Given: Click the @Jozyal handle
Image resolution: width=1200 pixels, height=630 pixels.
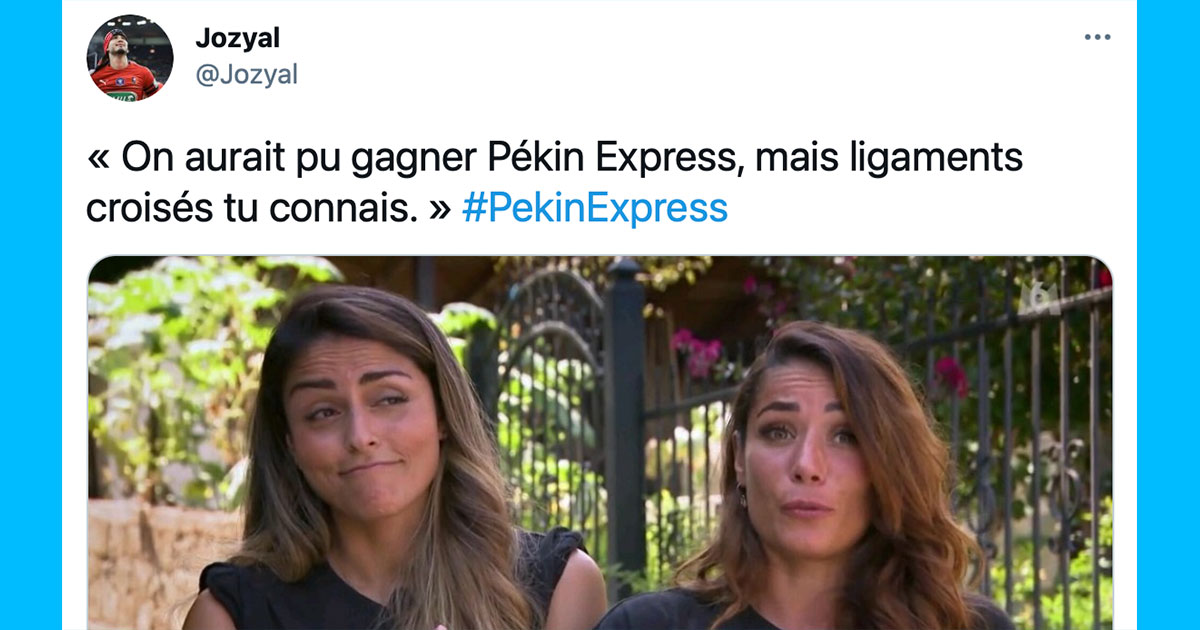Looking at the screenshot, I should [247, 75].
